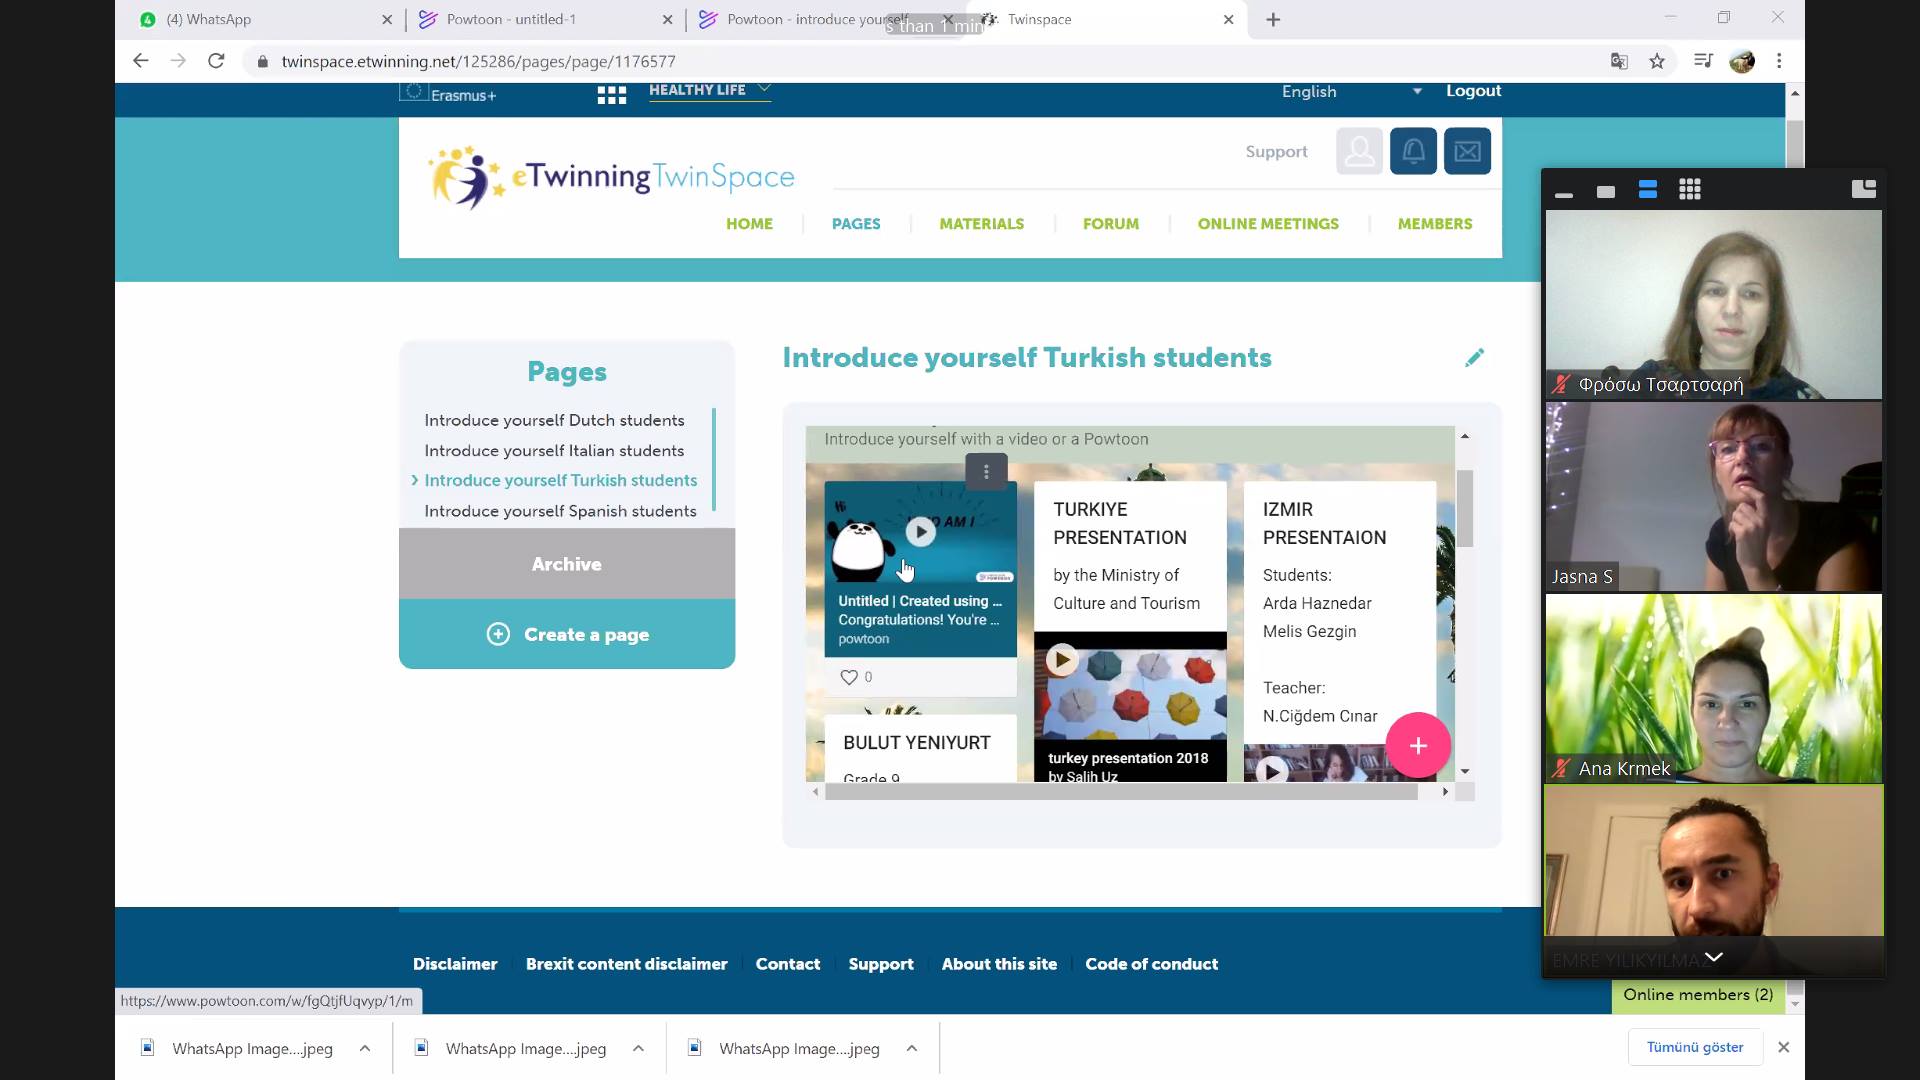Open Code of conduct footer link
Screen dimensions: 1920x1080
point(1151,964)
